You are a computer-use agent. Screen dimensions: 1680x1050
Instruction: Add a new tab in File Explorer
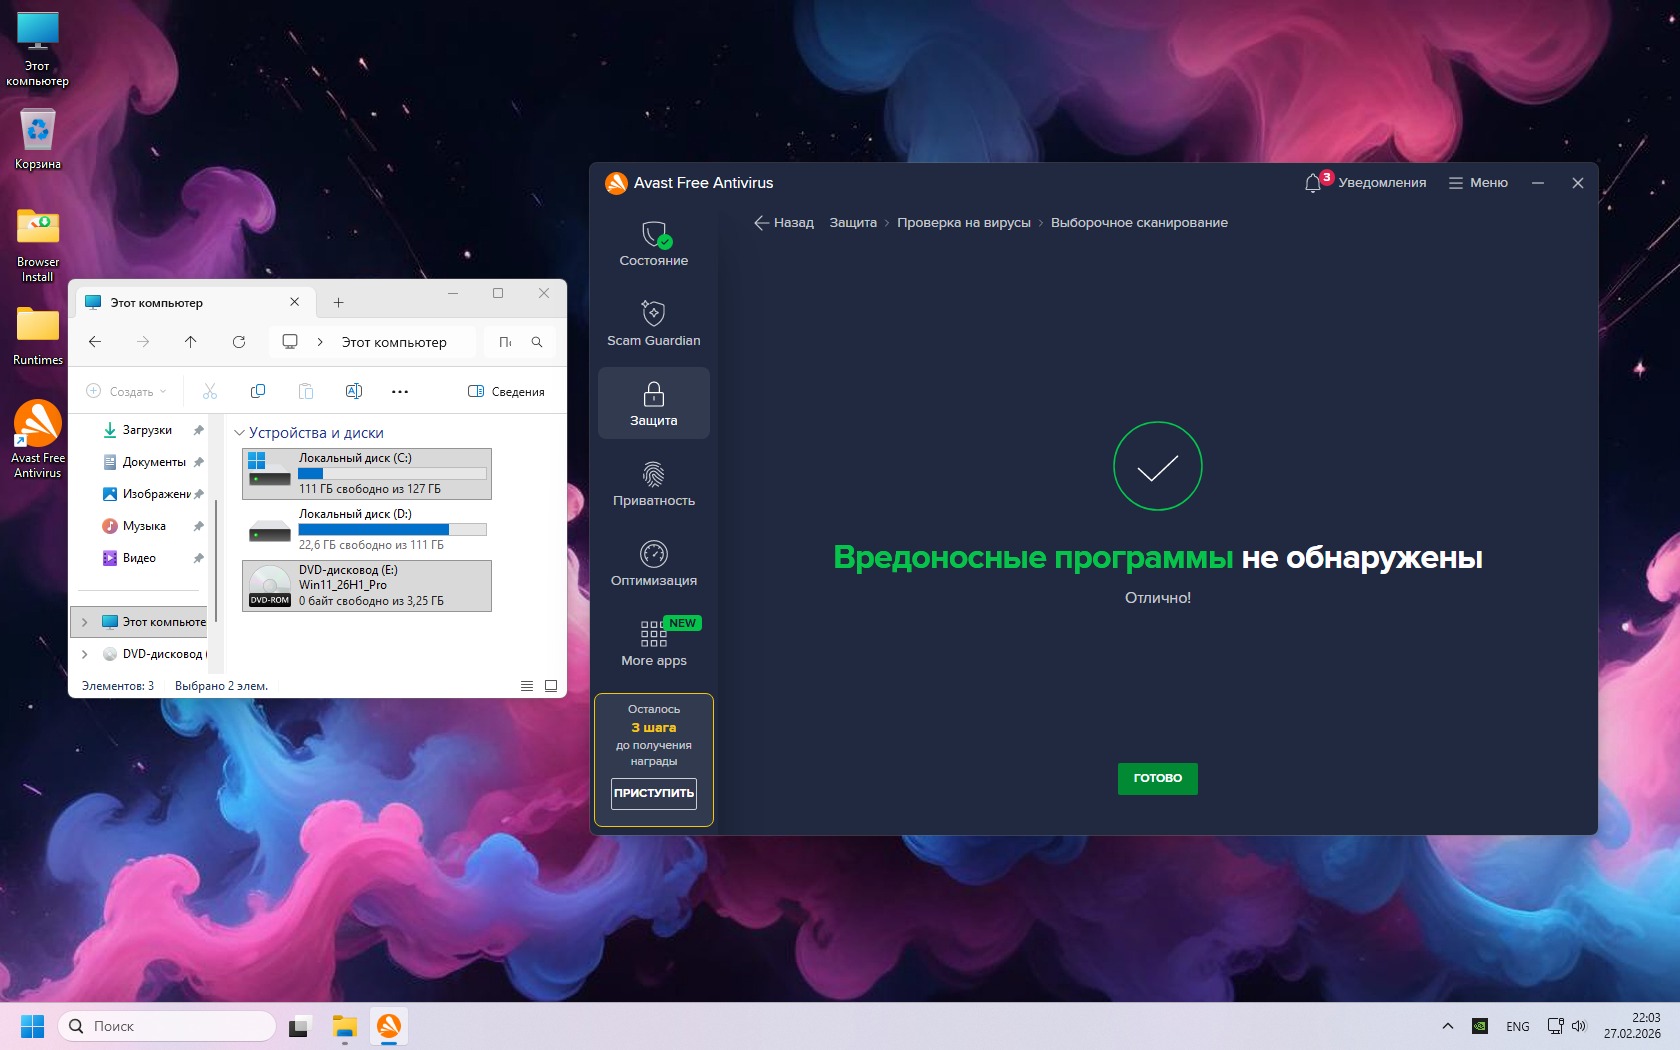338,302
